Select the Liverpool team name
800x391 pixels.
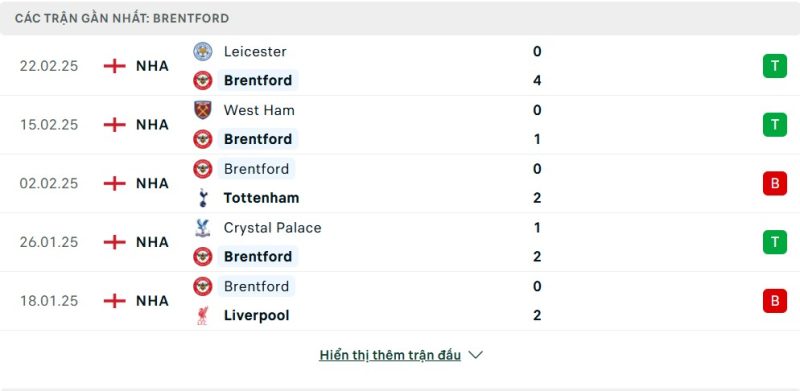pyautogui.click(x=257, y=315)
